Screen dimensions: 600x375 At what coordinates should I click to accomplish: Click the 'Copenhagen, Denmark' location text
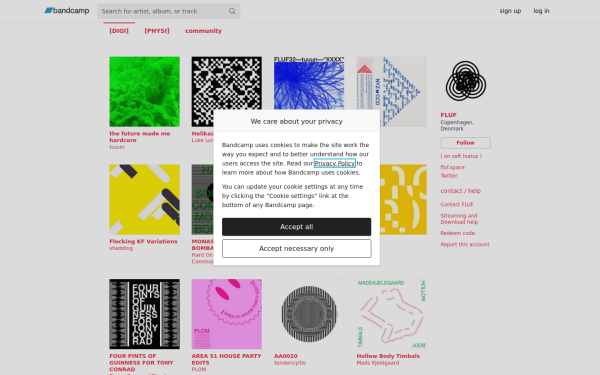pyautogui.click(x=457, y=126)
